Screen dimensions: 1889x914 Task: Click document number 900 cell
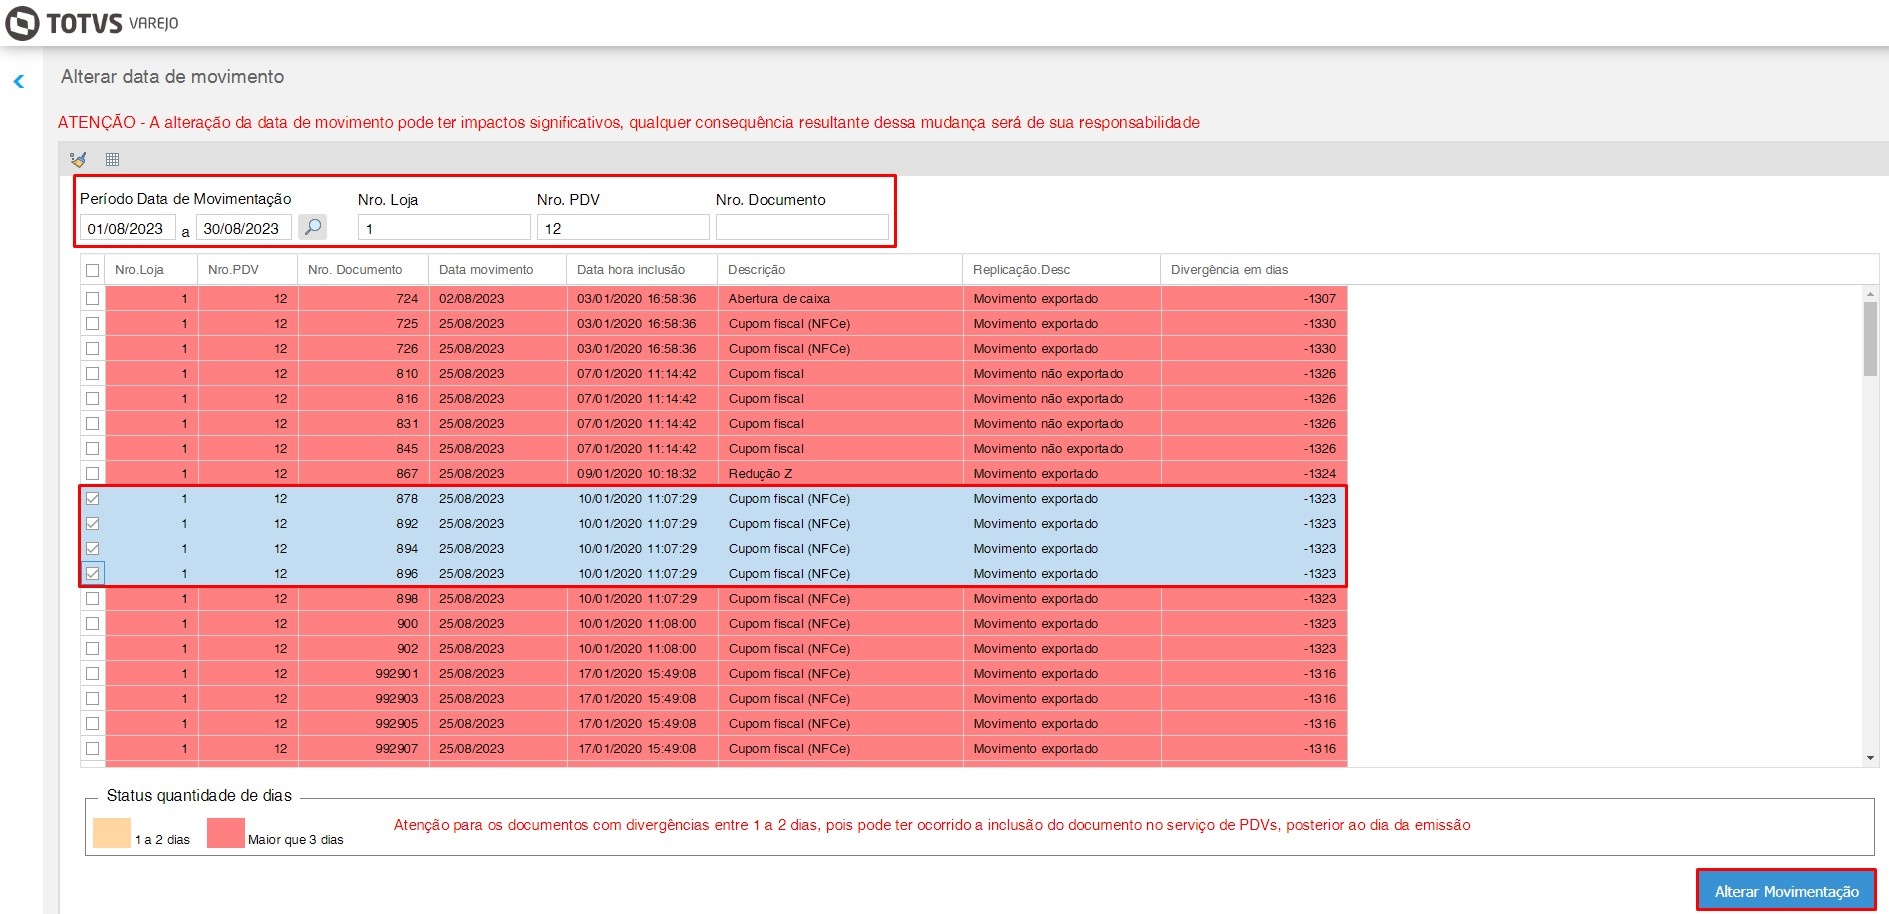pyautogui.click(x=364, y=623)
